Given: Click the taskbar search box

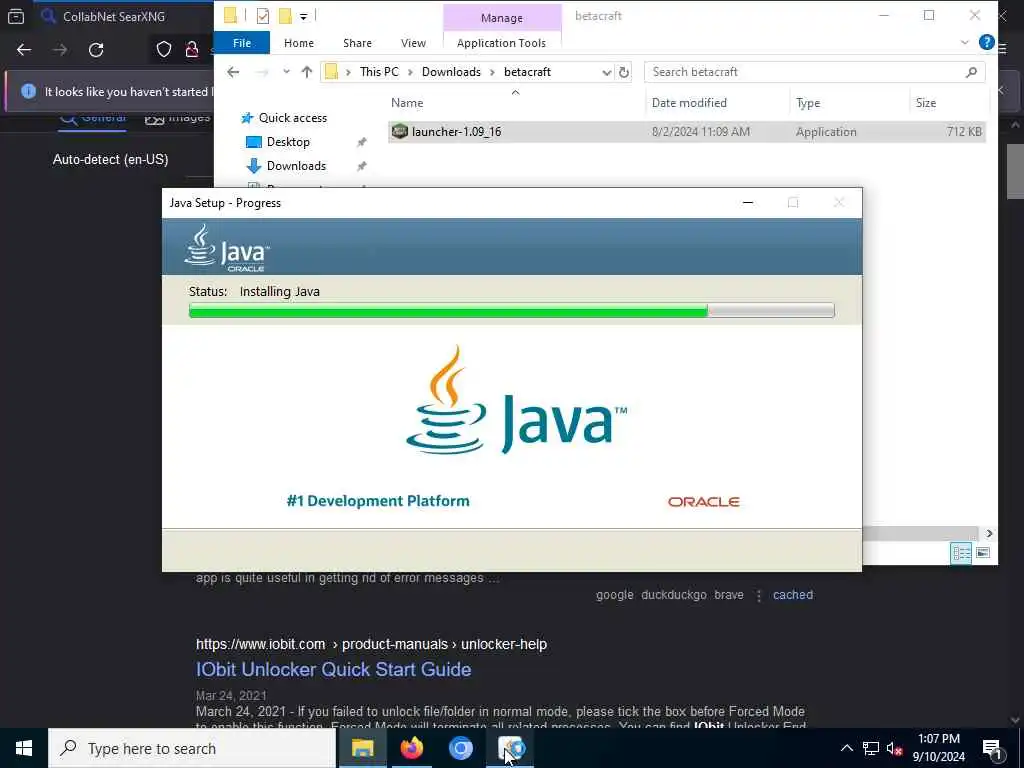Looking at the screenshot, I should [x=192, y=748].
